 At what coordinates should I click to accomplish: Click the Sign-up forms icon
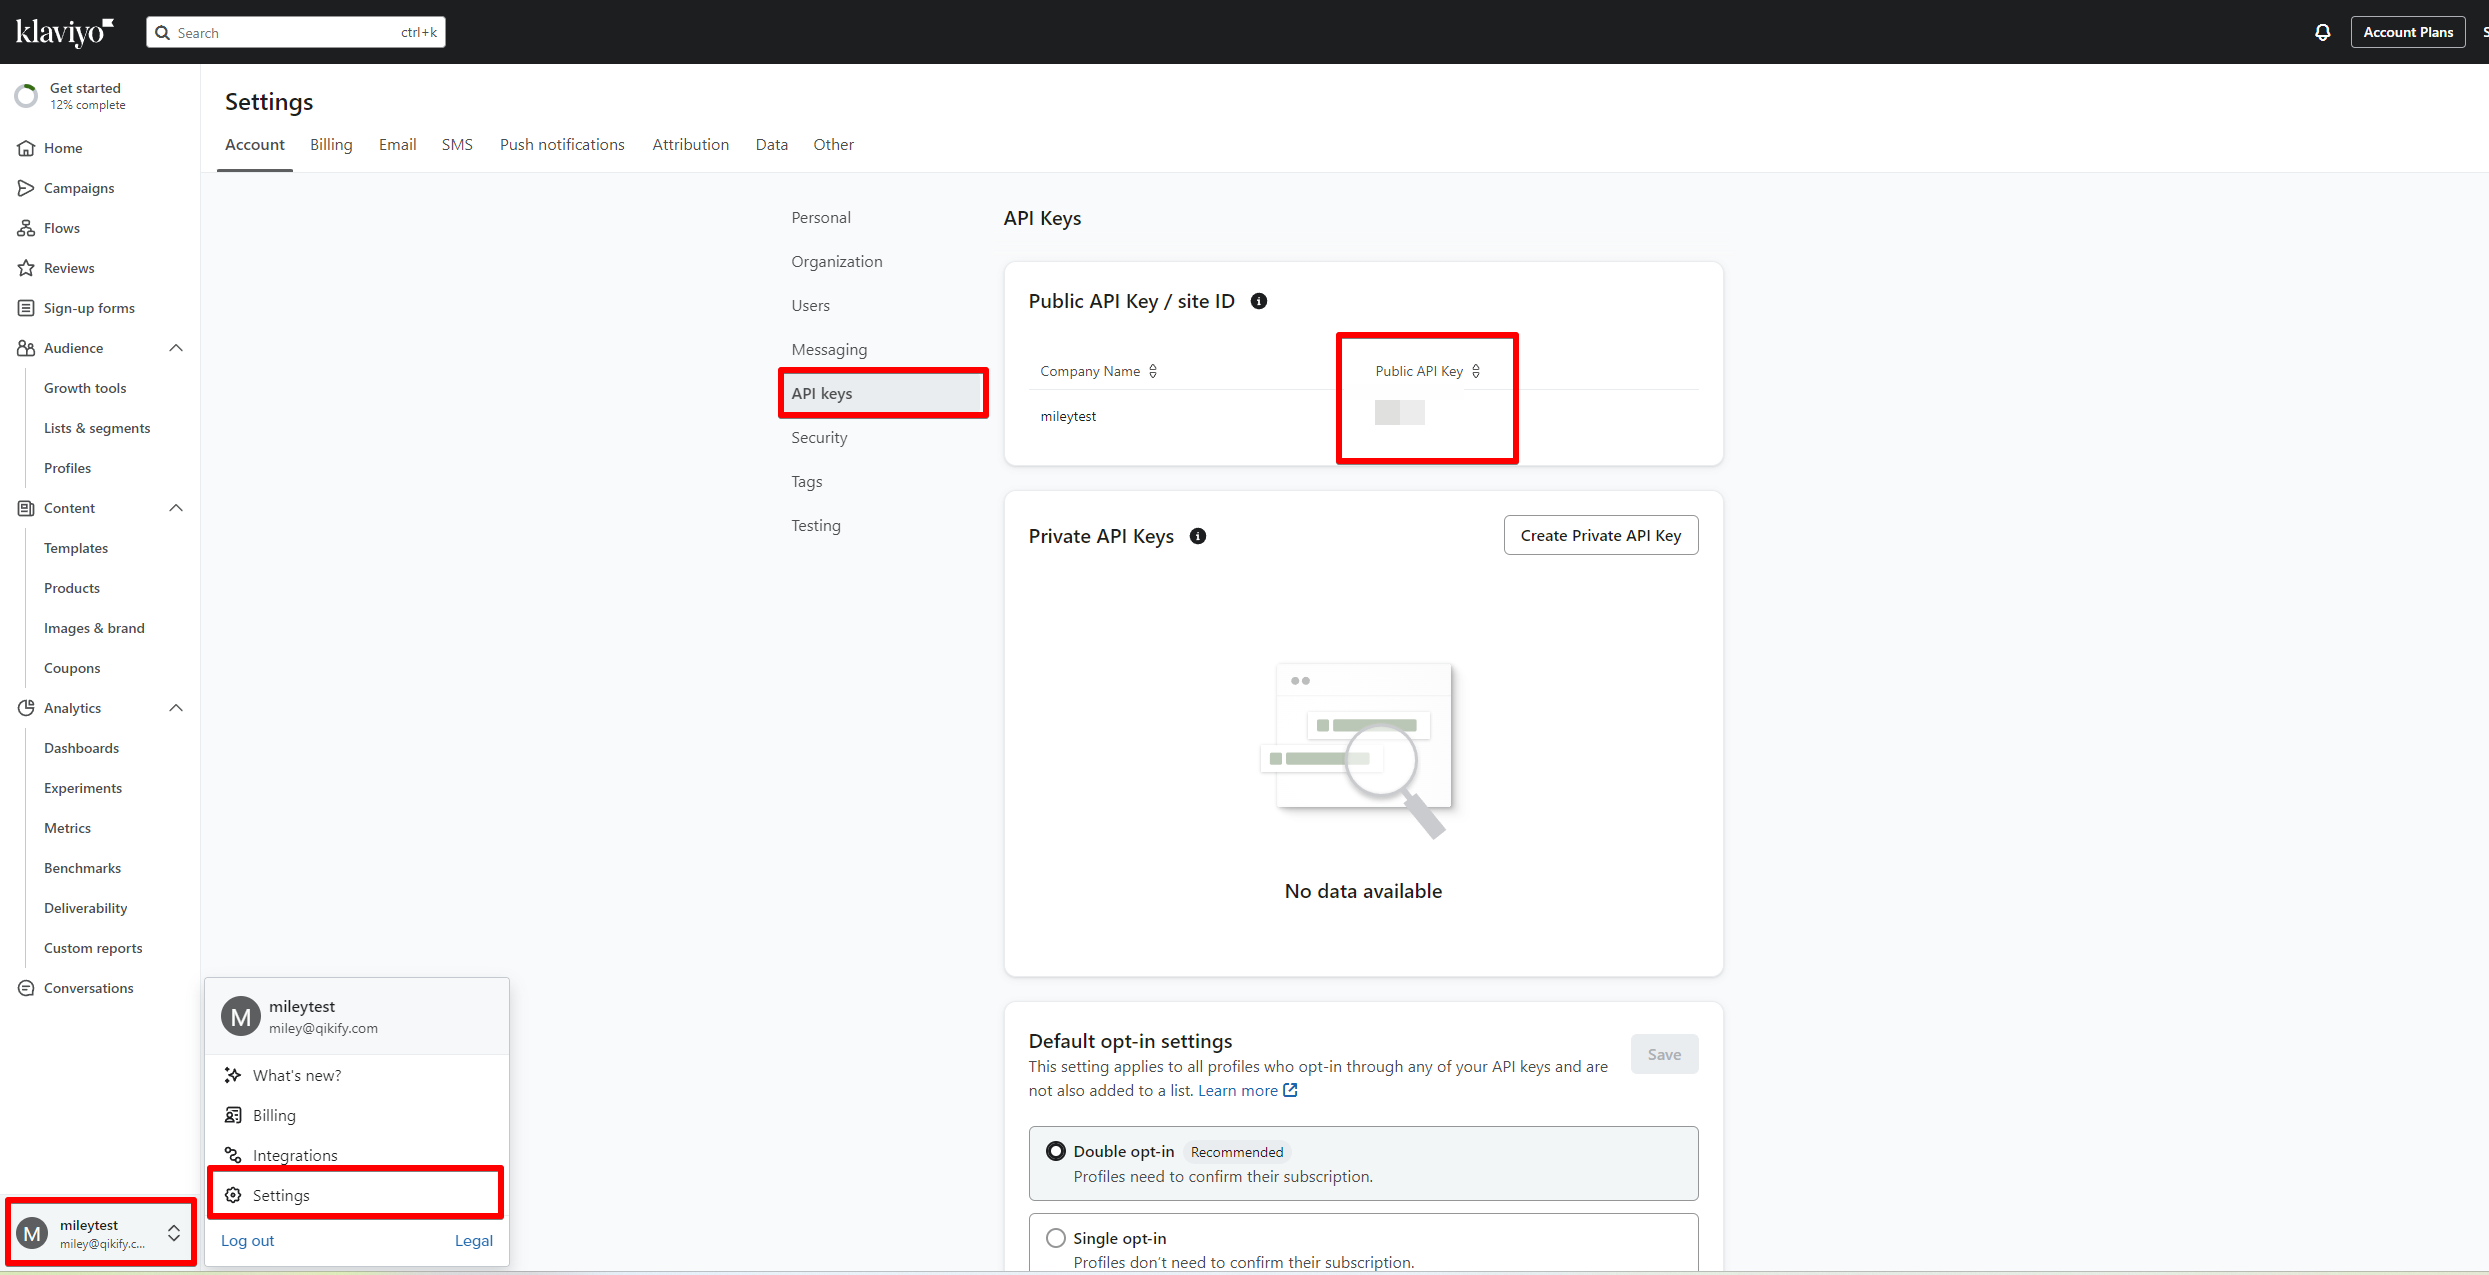[26, 308]
